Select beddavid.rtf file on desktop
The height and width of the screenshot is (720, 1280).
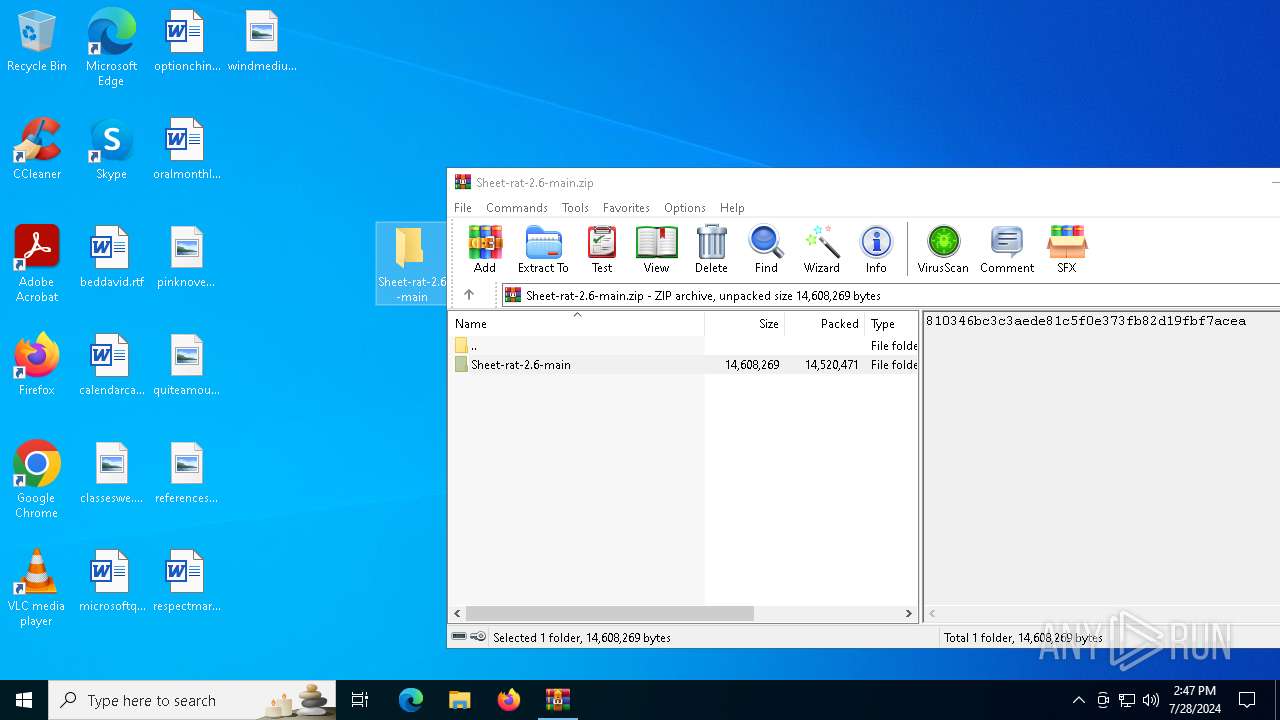tap(111, 257)
